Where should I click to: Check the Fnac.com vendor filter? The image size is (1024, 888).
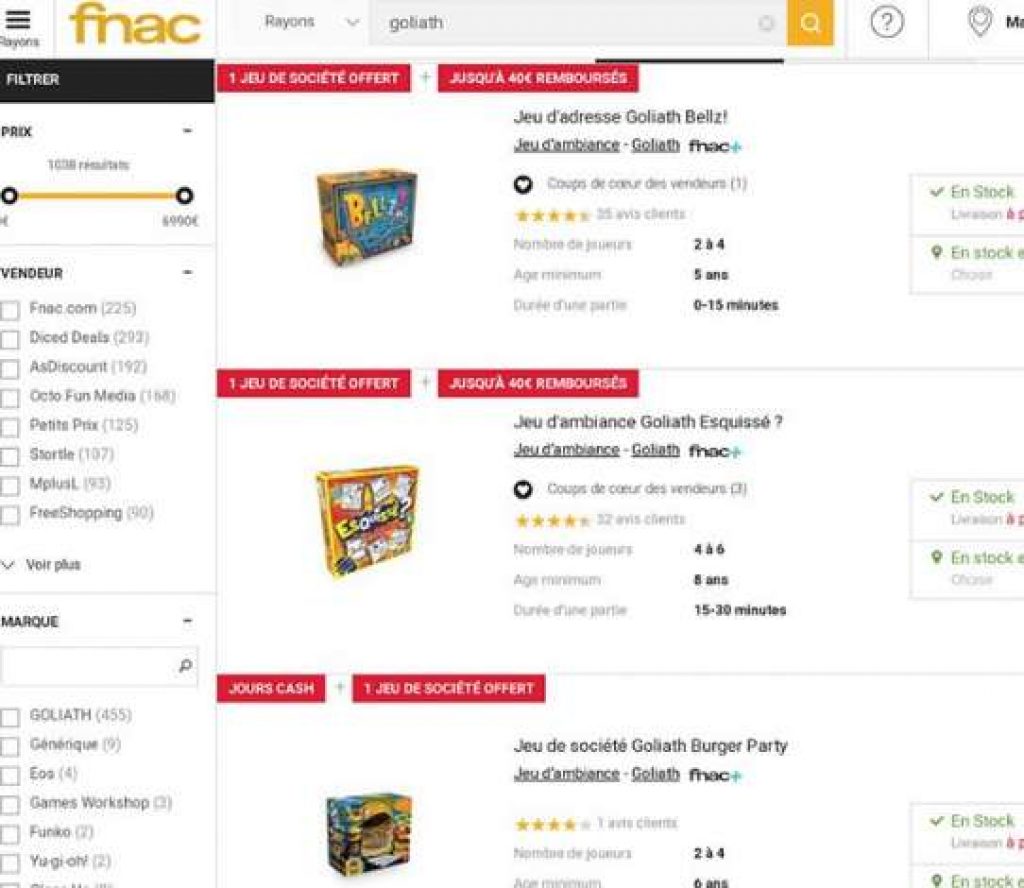click(x=10, y=310)
